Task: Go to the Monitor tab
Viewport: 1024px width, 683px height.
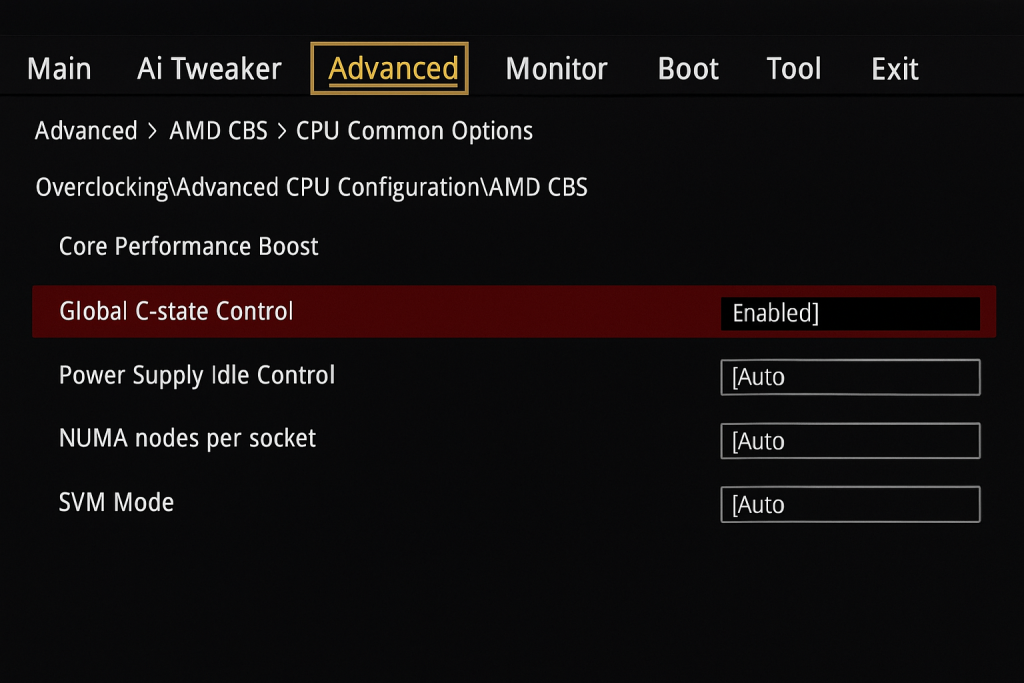Action: pyautogui.click(x=556, y=69)
